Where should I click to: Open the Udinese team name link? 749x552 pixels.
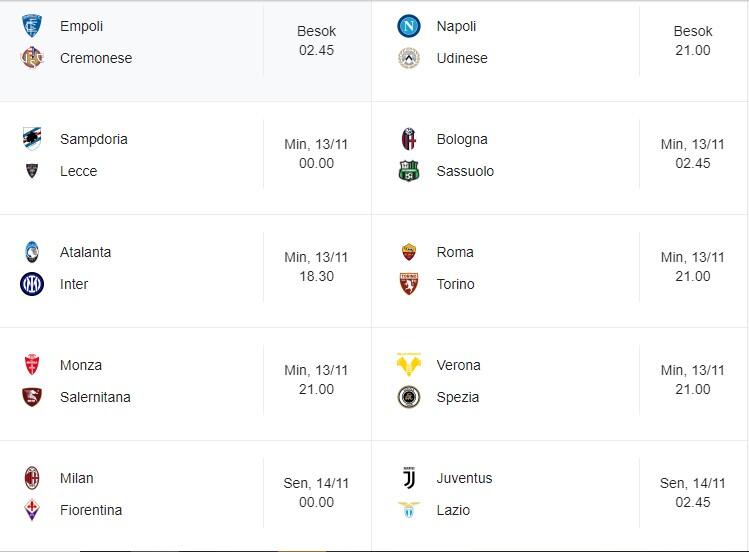462,58
